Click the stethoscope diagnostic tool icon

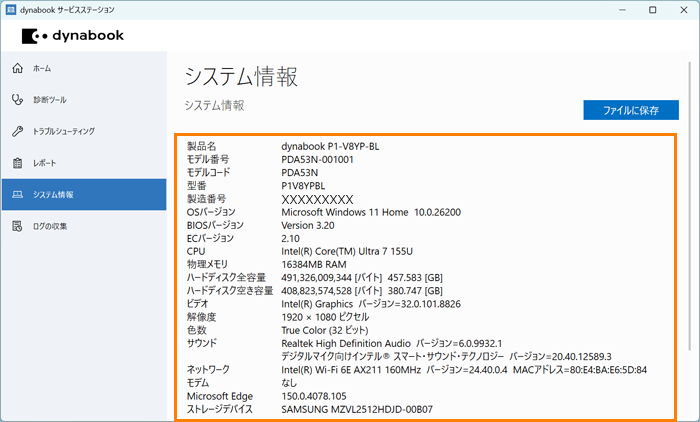pyautogui.click(x=17, y=100)
